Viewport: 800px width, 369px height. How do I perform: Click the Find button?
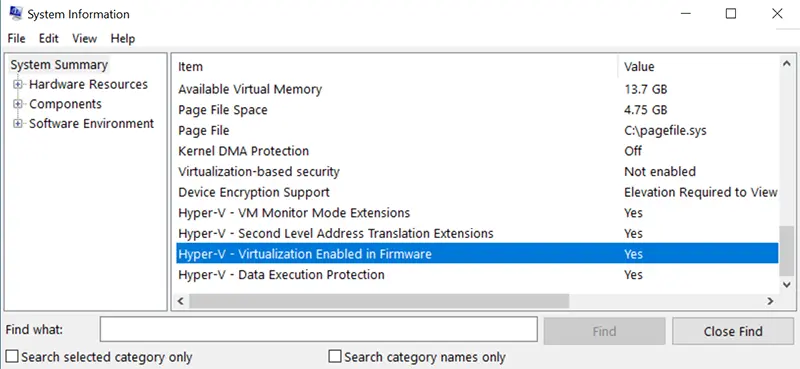(604, 331)
